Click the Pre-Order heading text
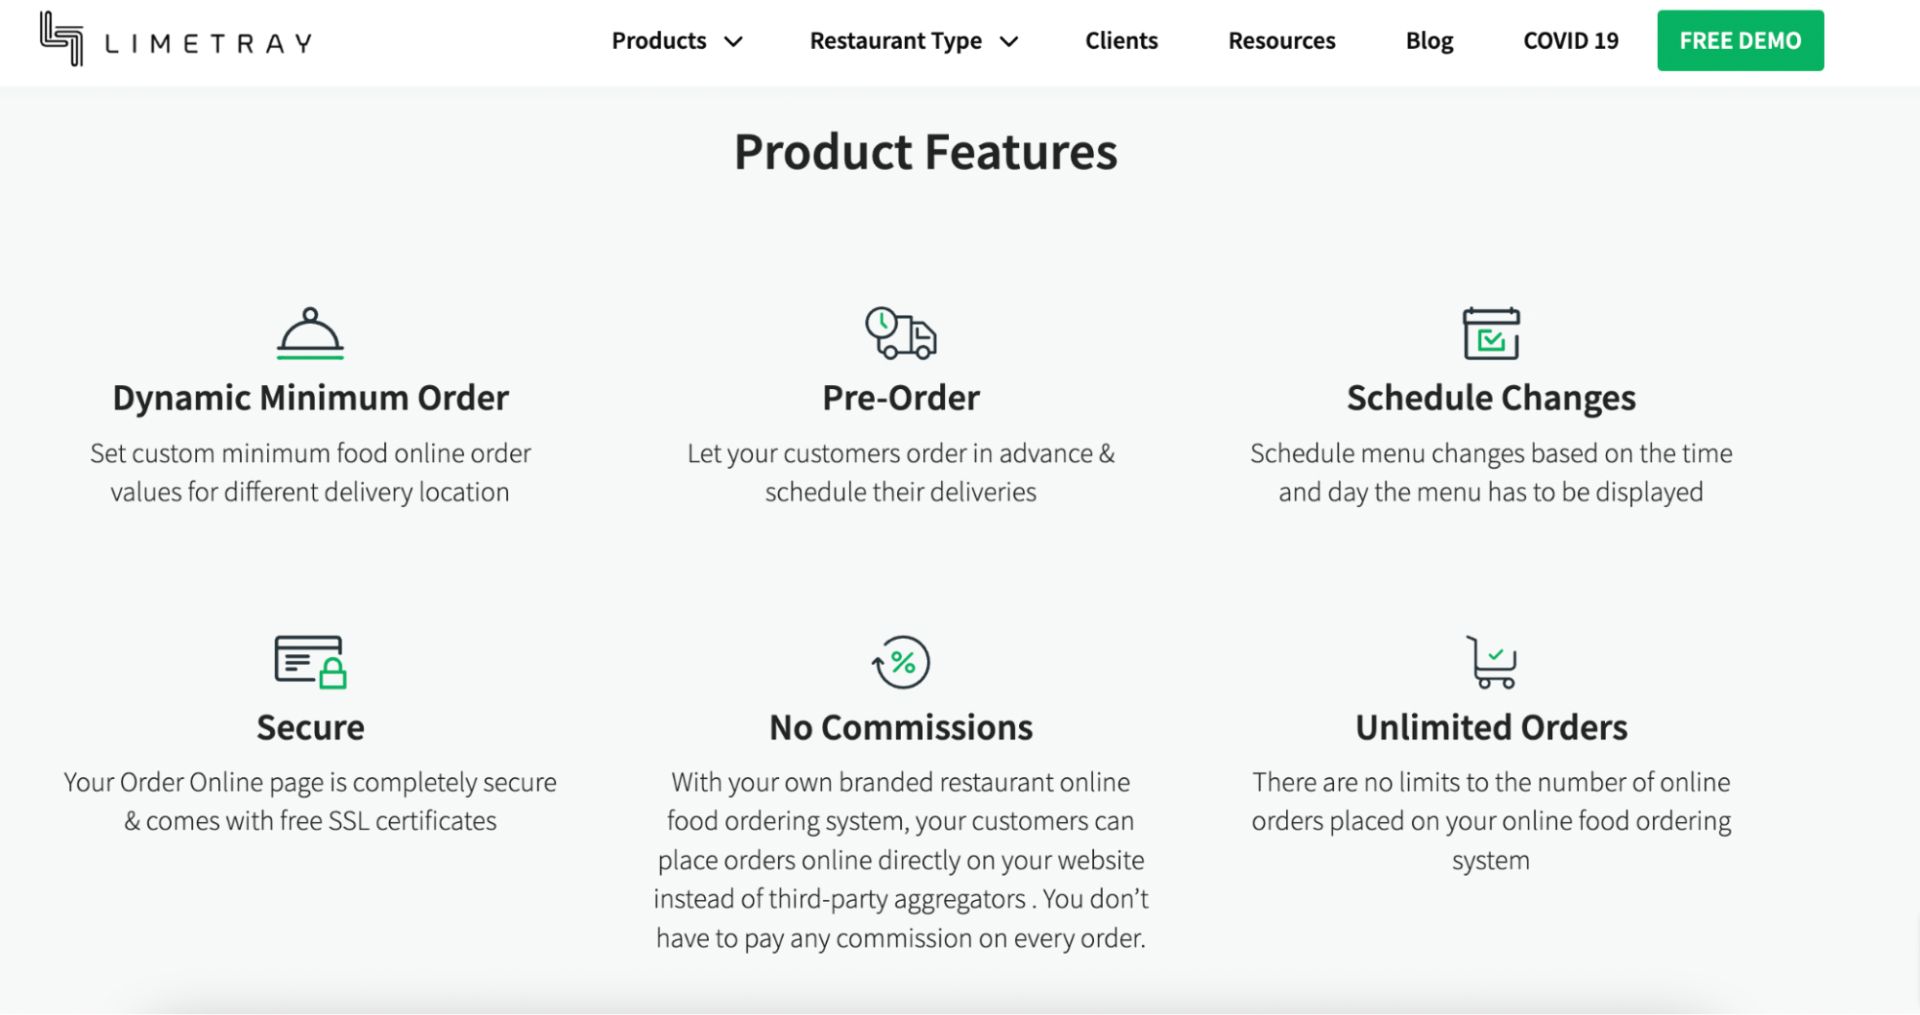 pyautogui.click(x=900, y=397)
